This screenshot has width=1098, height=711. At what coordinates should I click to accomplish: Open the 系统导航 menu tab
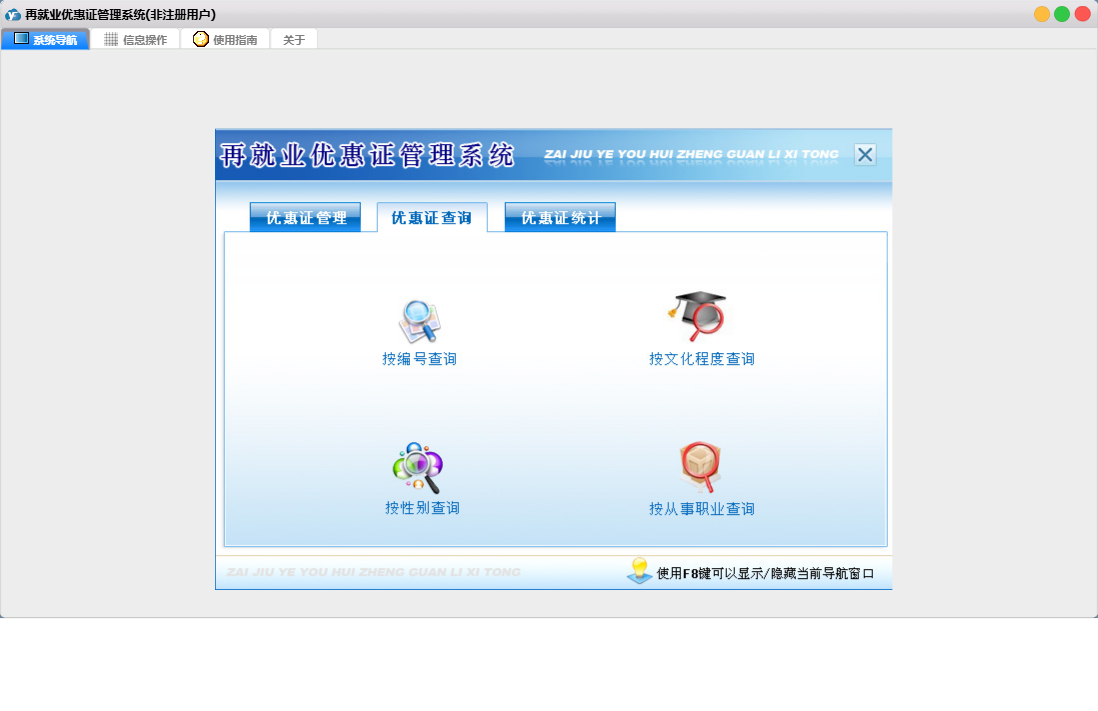[x=46, y=39]
